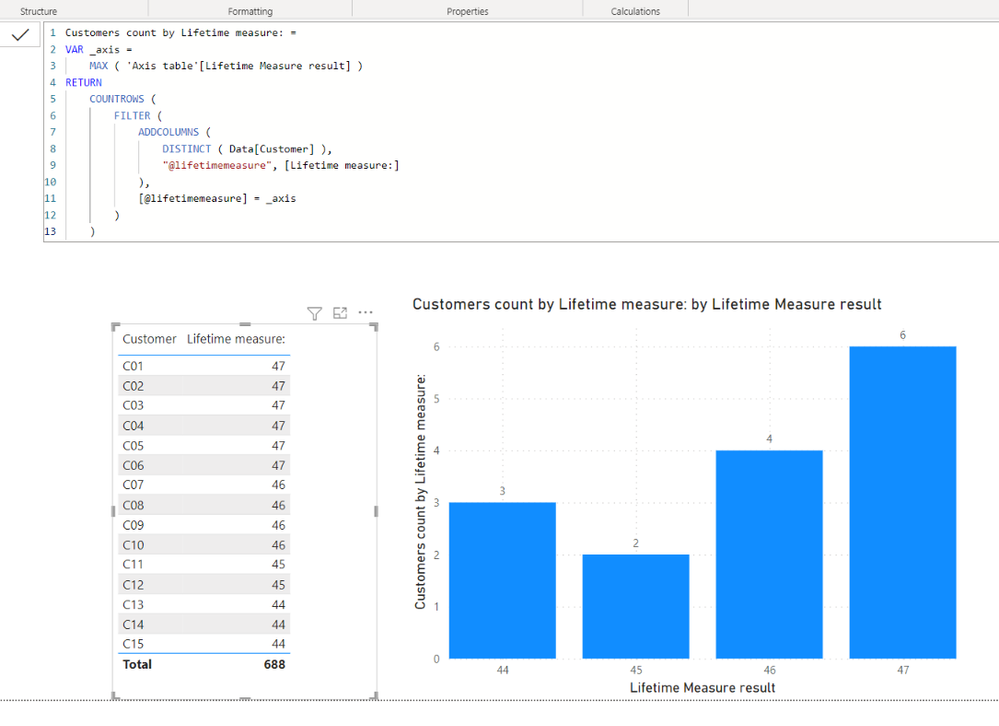
Task: Select the C07 customer row
Action: point(204,485)
